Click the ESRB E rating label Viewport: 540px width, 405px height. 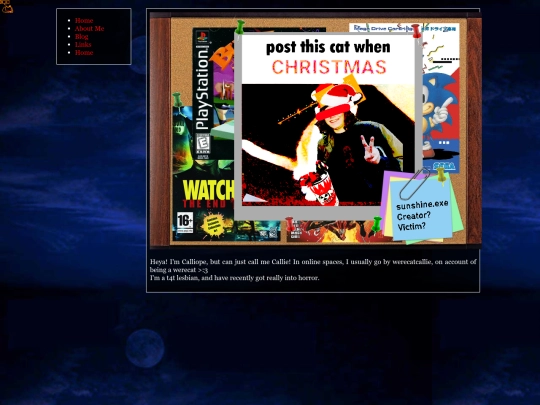pos(203,143)
